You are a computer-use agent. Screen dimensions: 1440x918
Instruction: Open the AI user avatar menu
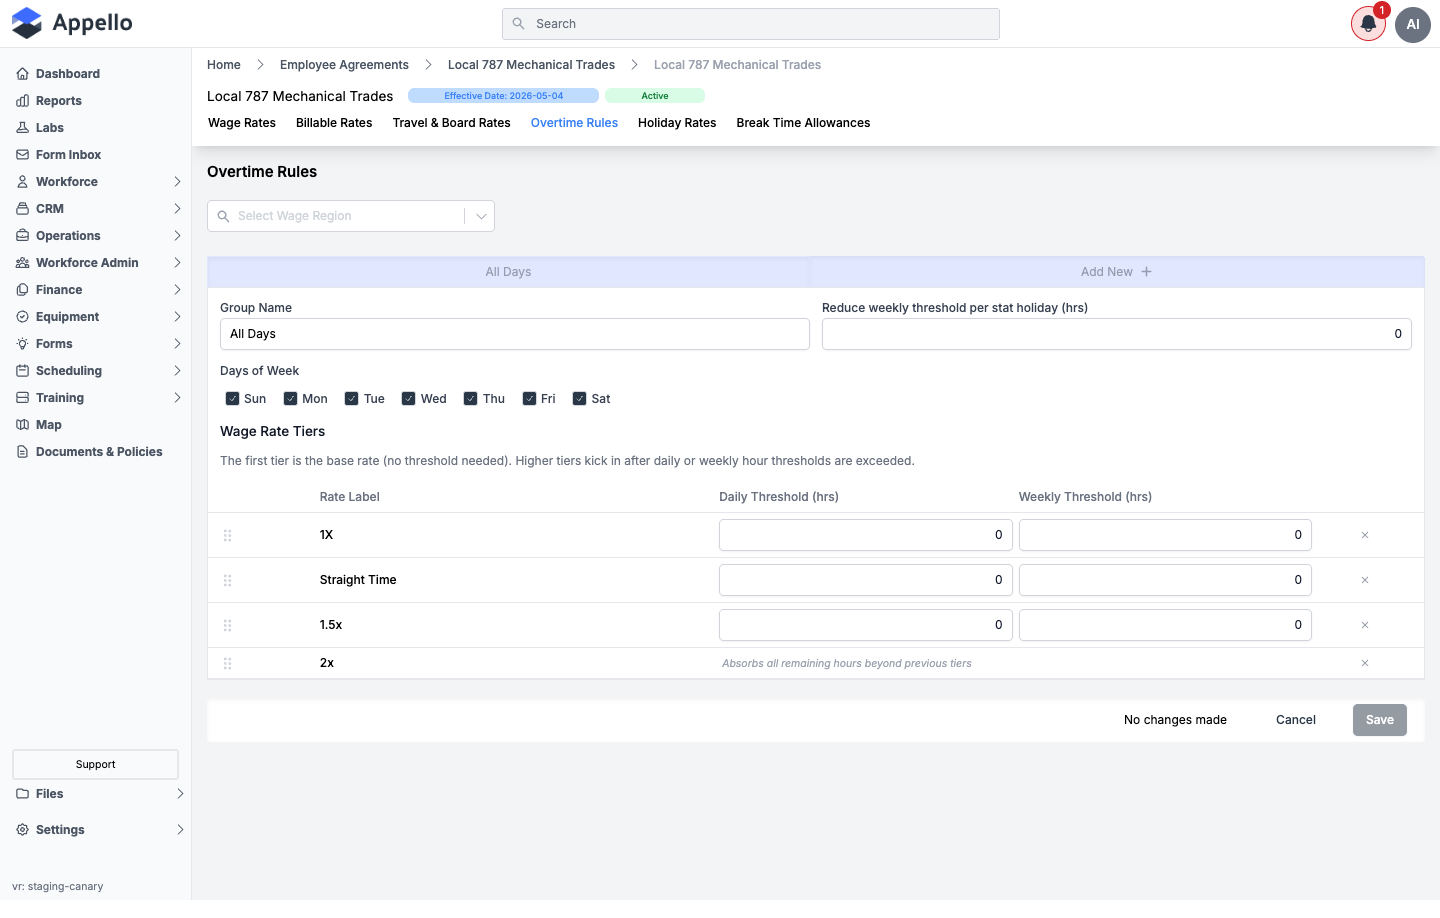tap(1413, 24)
